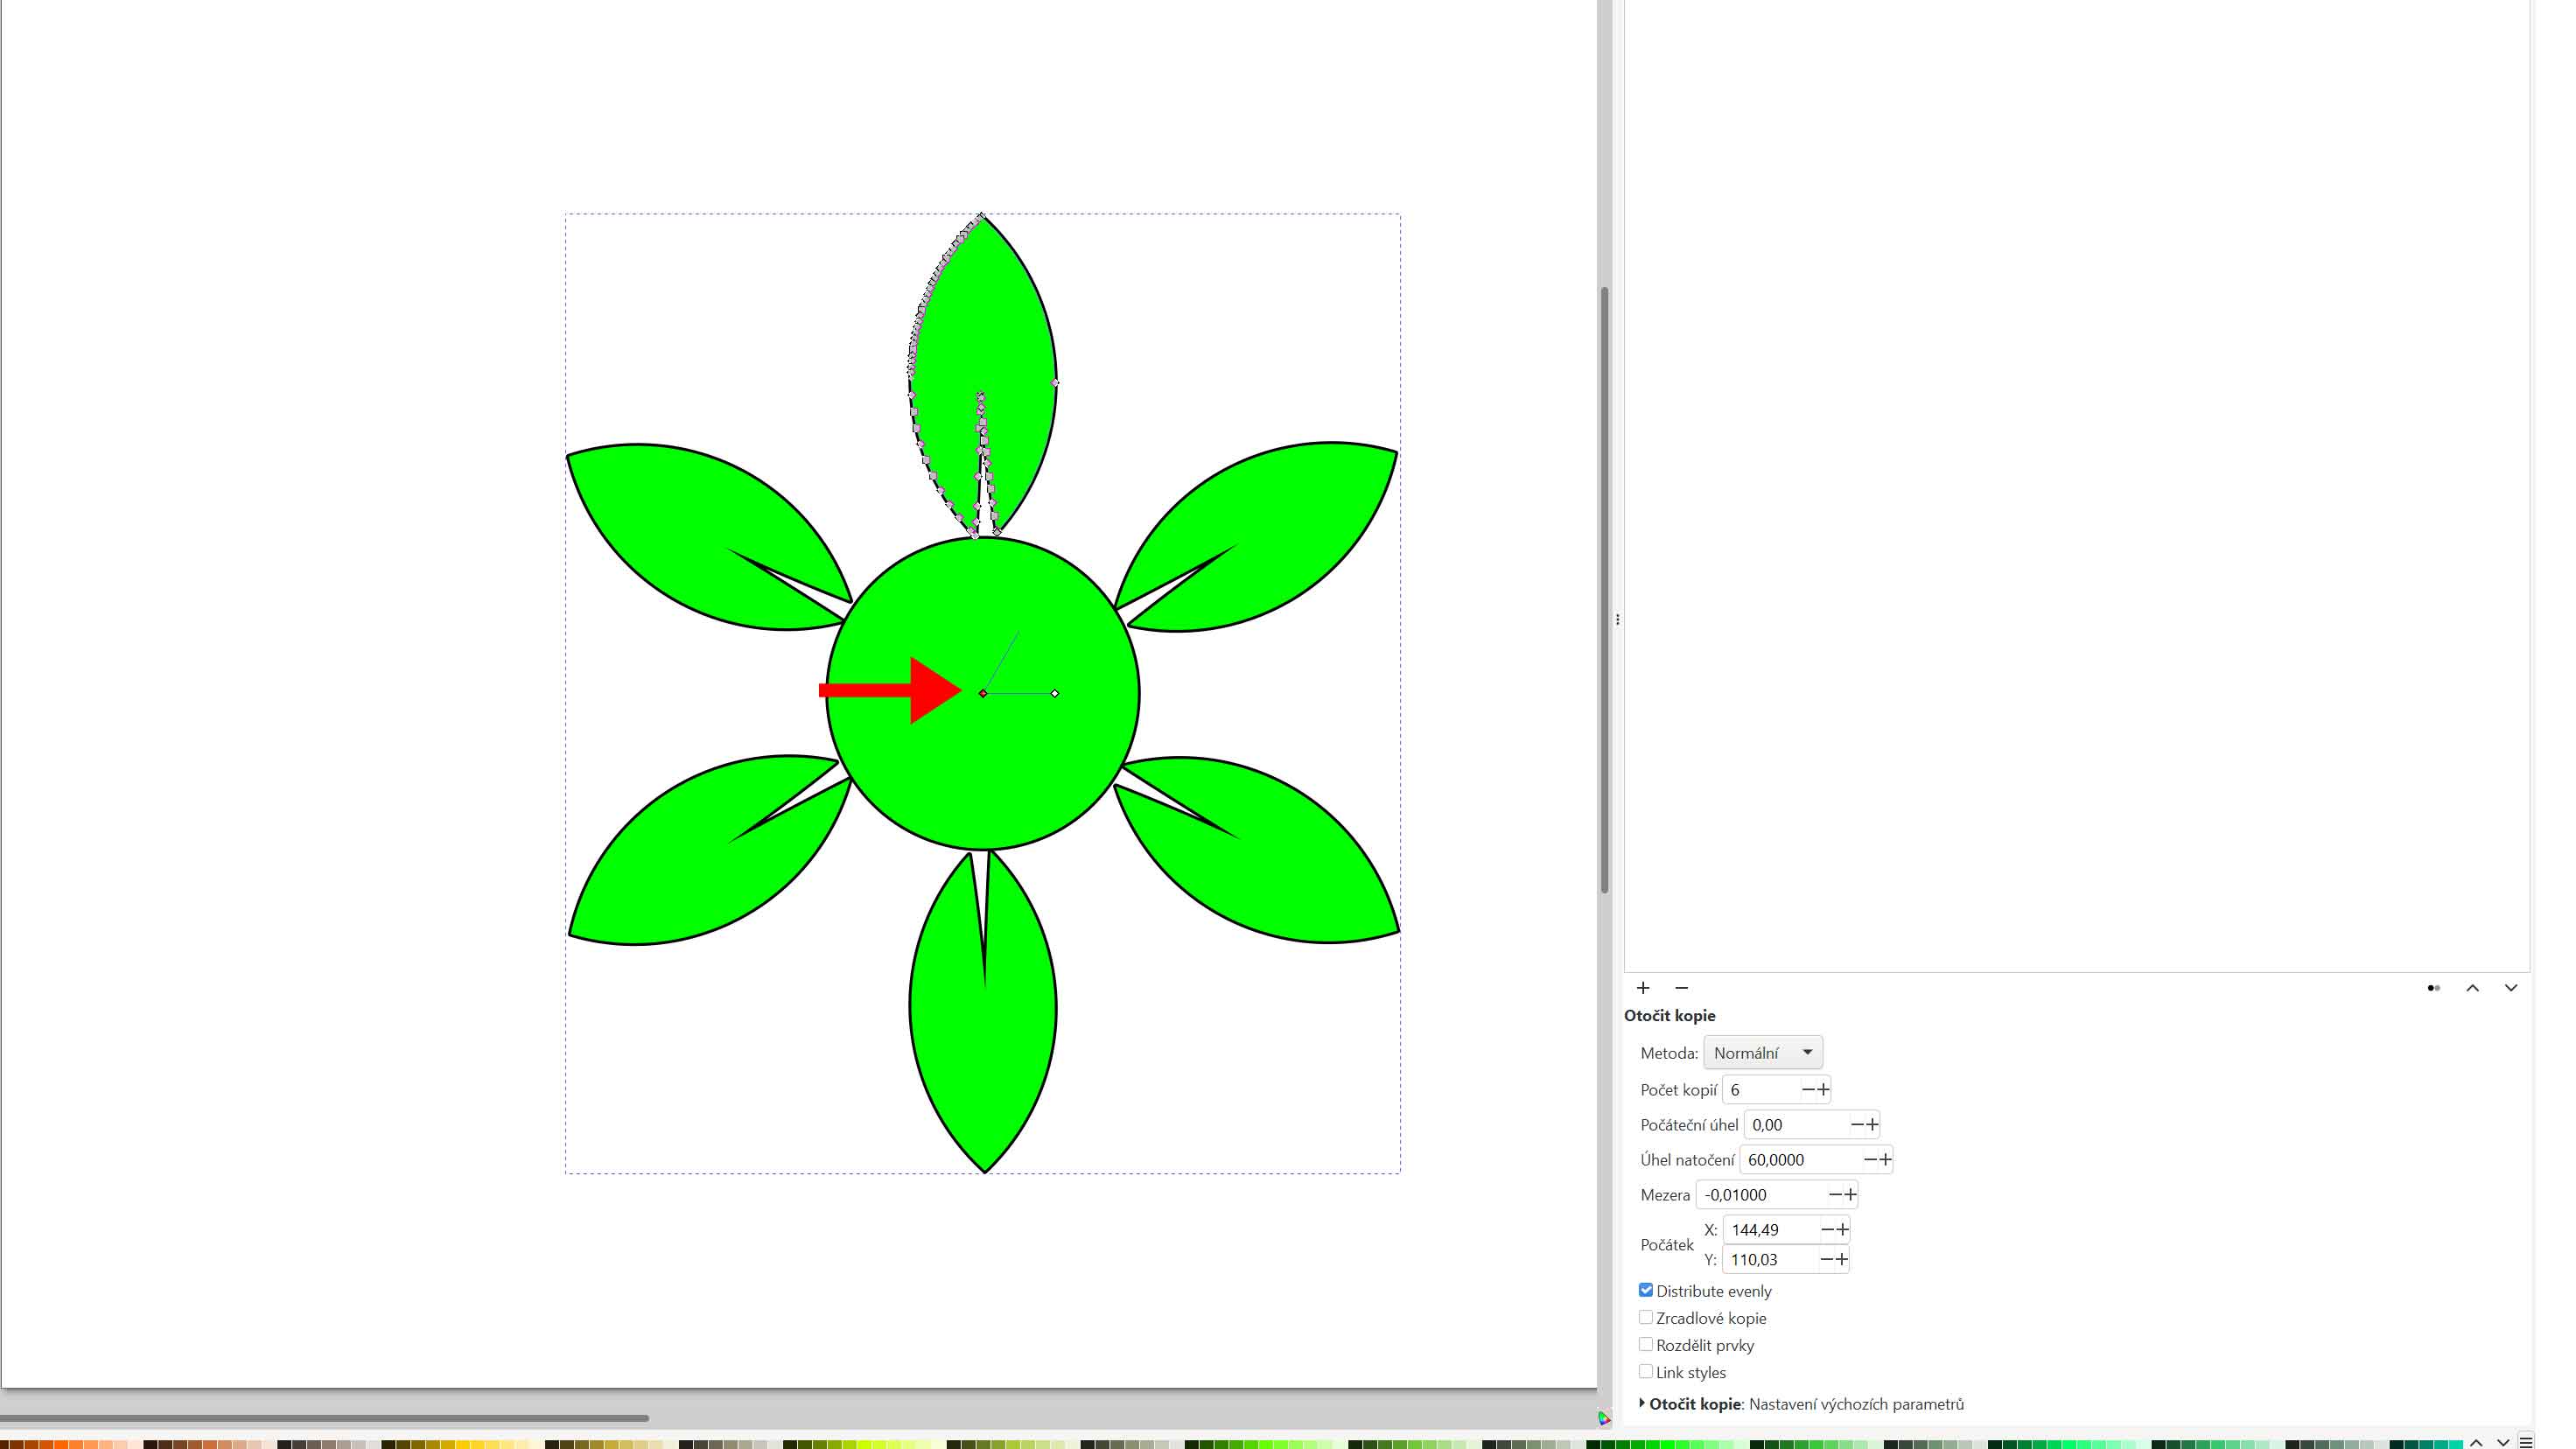Uncheck Distribute evenly checkbox
Viewport: 2576px width, 1449px height.
pyautogui.click(x=1646, y=1290)
